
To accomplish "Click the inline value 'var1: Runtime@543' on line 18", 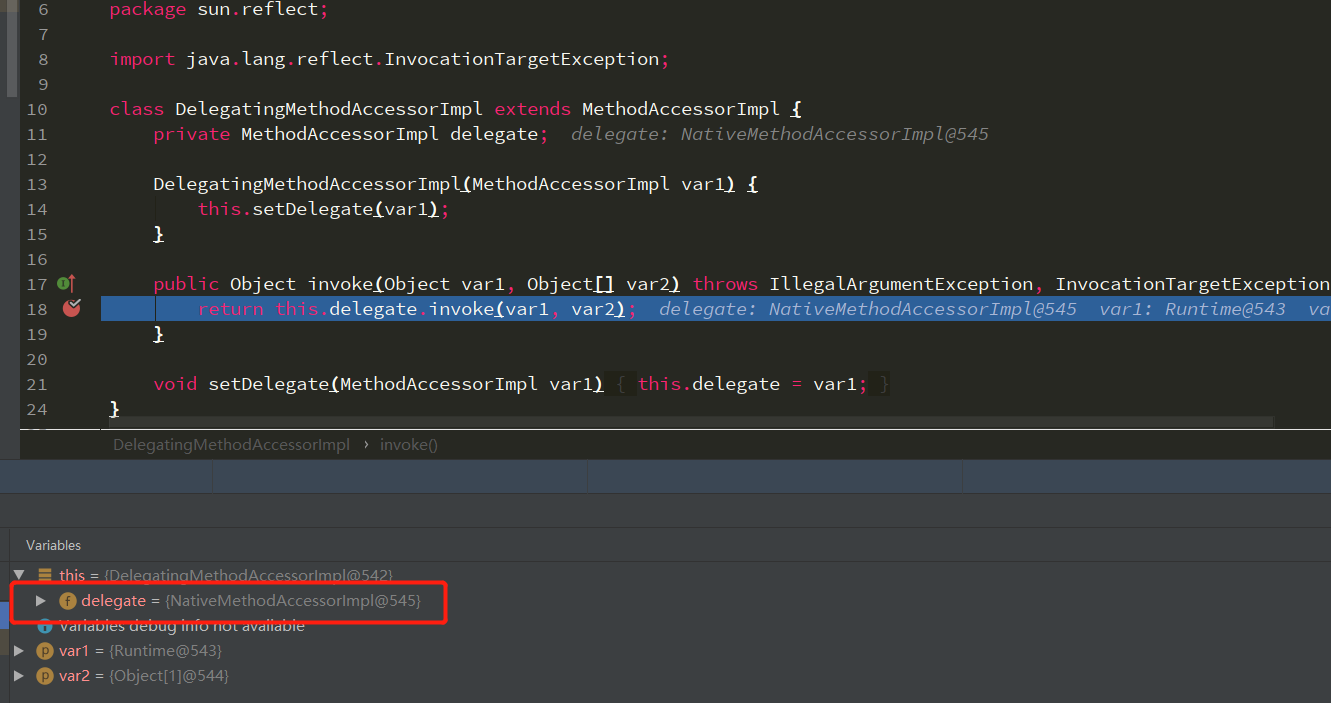I will [x=1192, y=309].
